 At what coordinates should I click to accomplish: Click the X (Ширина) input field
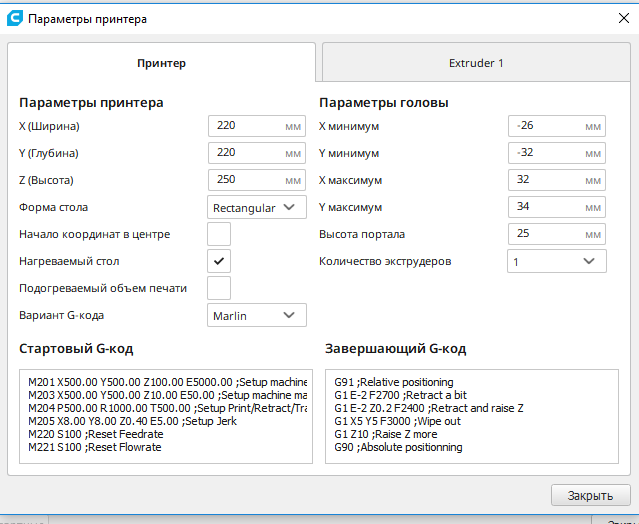(257, 126)
